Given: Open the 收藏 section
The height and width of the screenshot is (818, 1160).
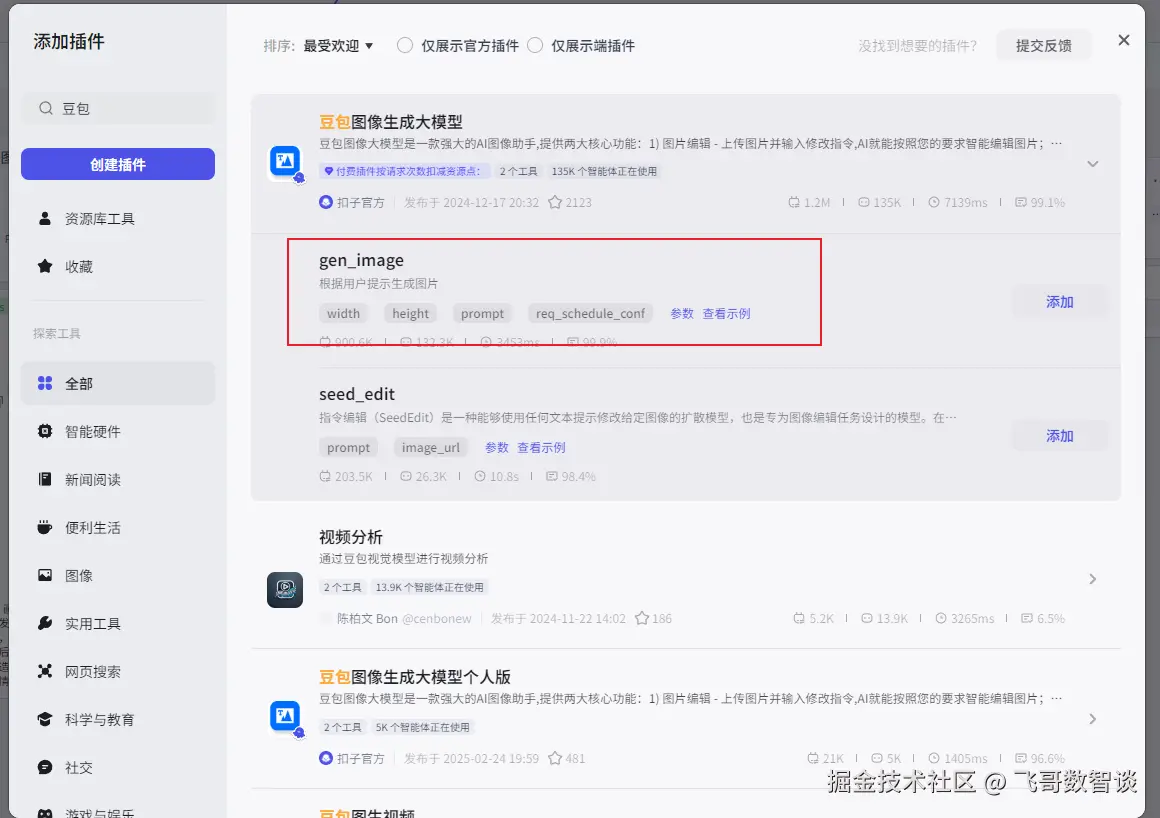Looking at the screenshot, I should click(118, 266).
